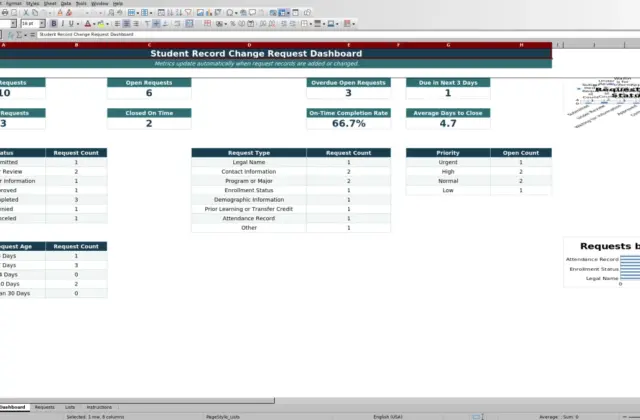This screenshot has height=420, width=640.
Task: Click the Format as Date icon
Action: (251, 24)
